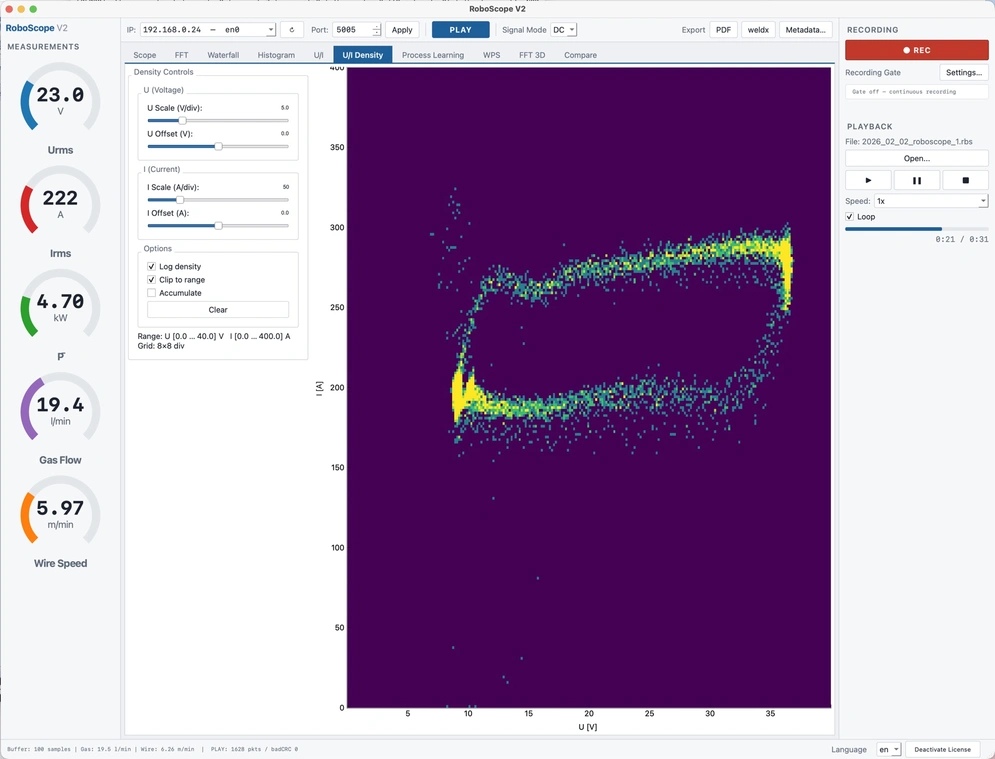
Task: Export in weldx format
Action: (758, 30)
